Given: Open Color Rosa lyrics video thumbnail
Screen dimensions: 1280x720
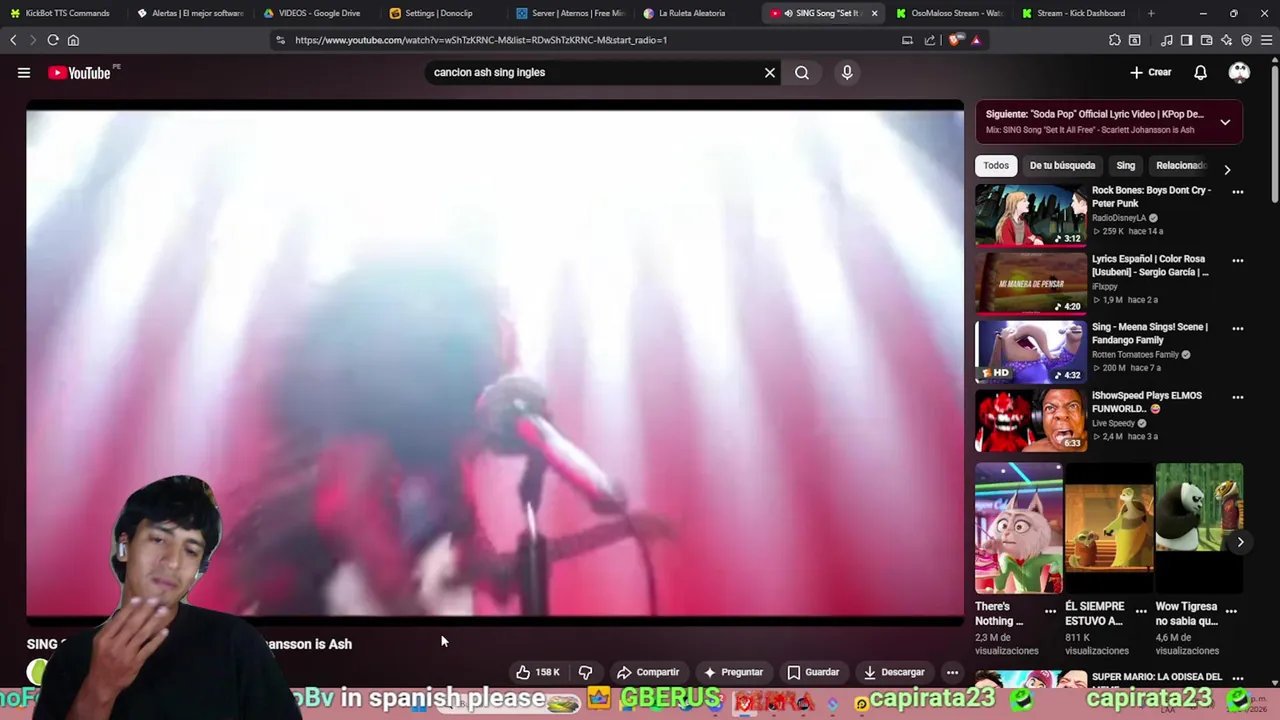Looking at the screenshot, I should (1031, 283).
